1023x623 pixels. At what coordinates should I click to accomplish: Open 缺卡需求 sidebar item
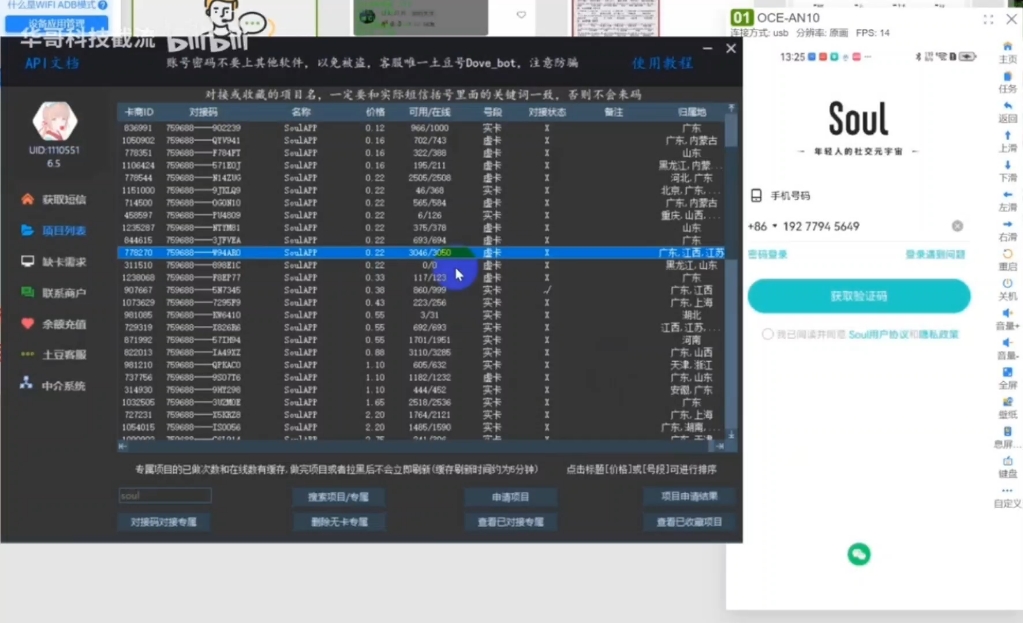[x=53, y=262]
